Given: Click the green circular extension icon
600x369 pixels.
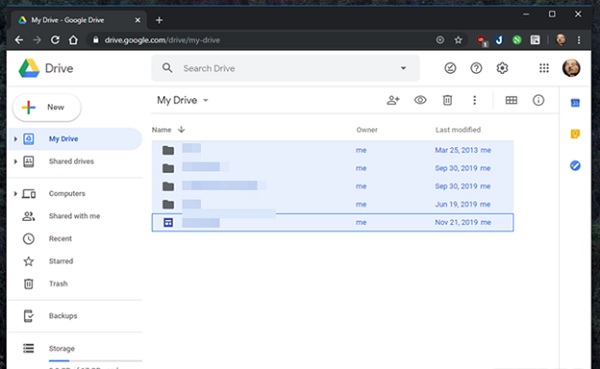Looking at the screenshot, I should [x=517, y=40].
